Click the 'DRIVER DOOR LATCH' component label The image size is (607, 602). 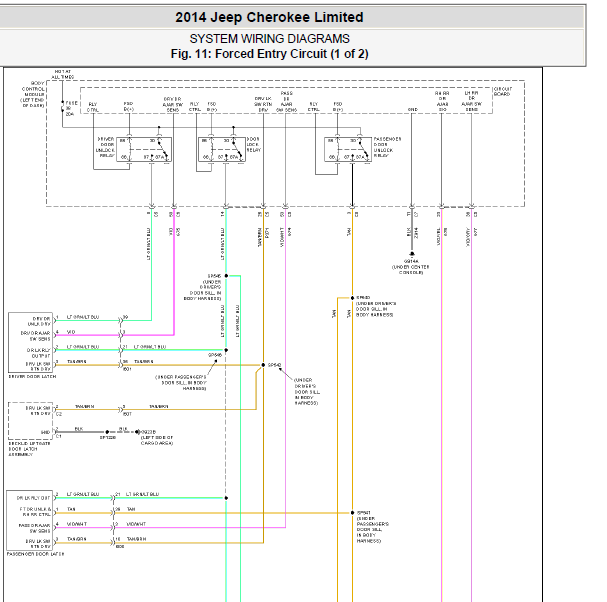(x=32, y=377)
